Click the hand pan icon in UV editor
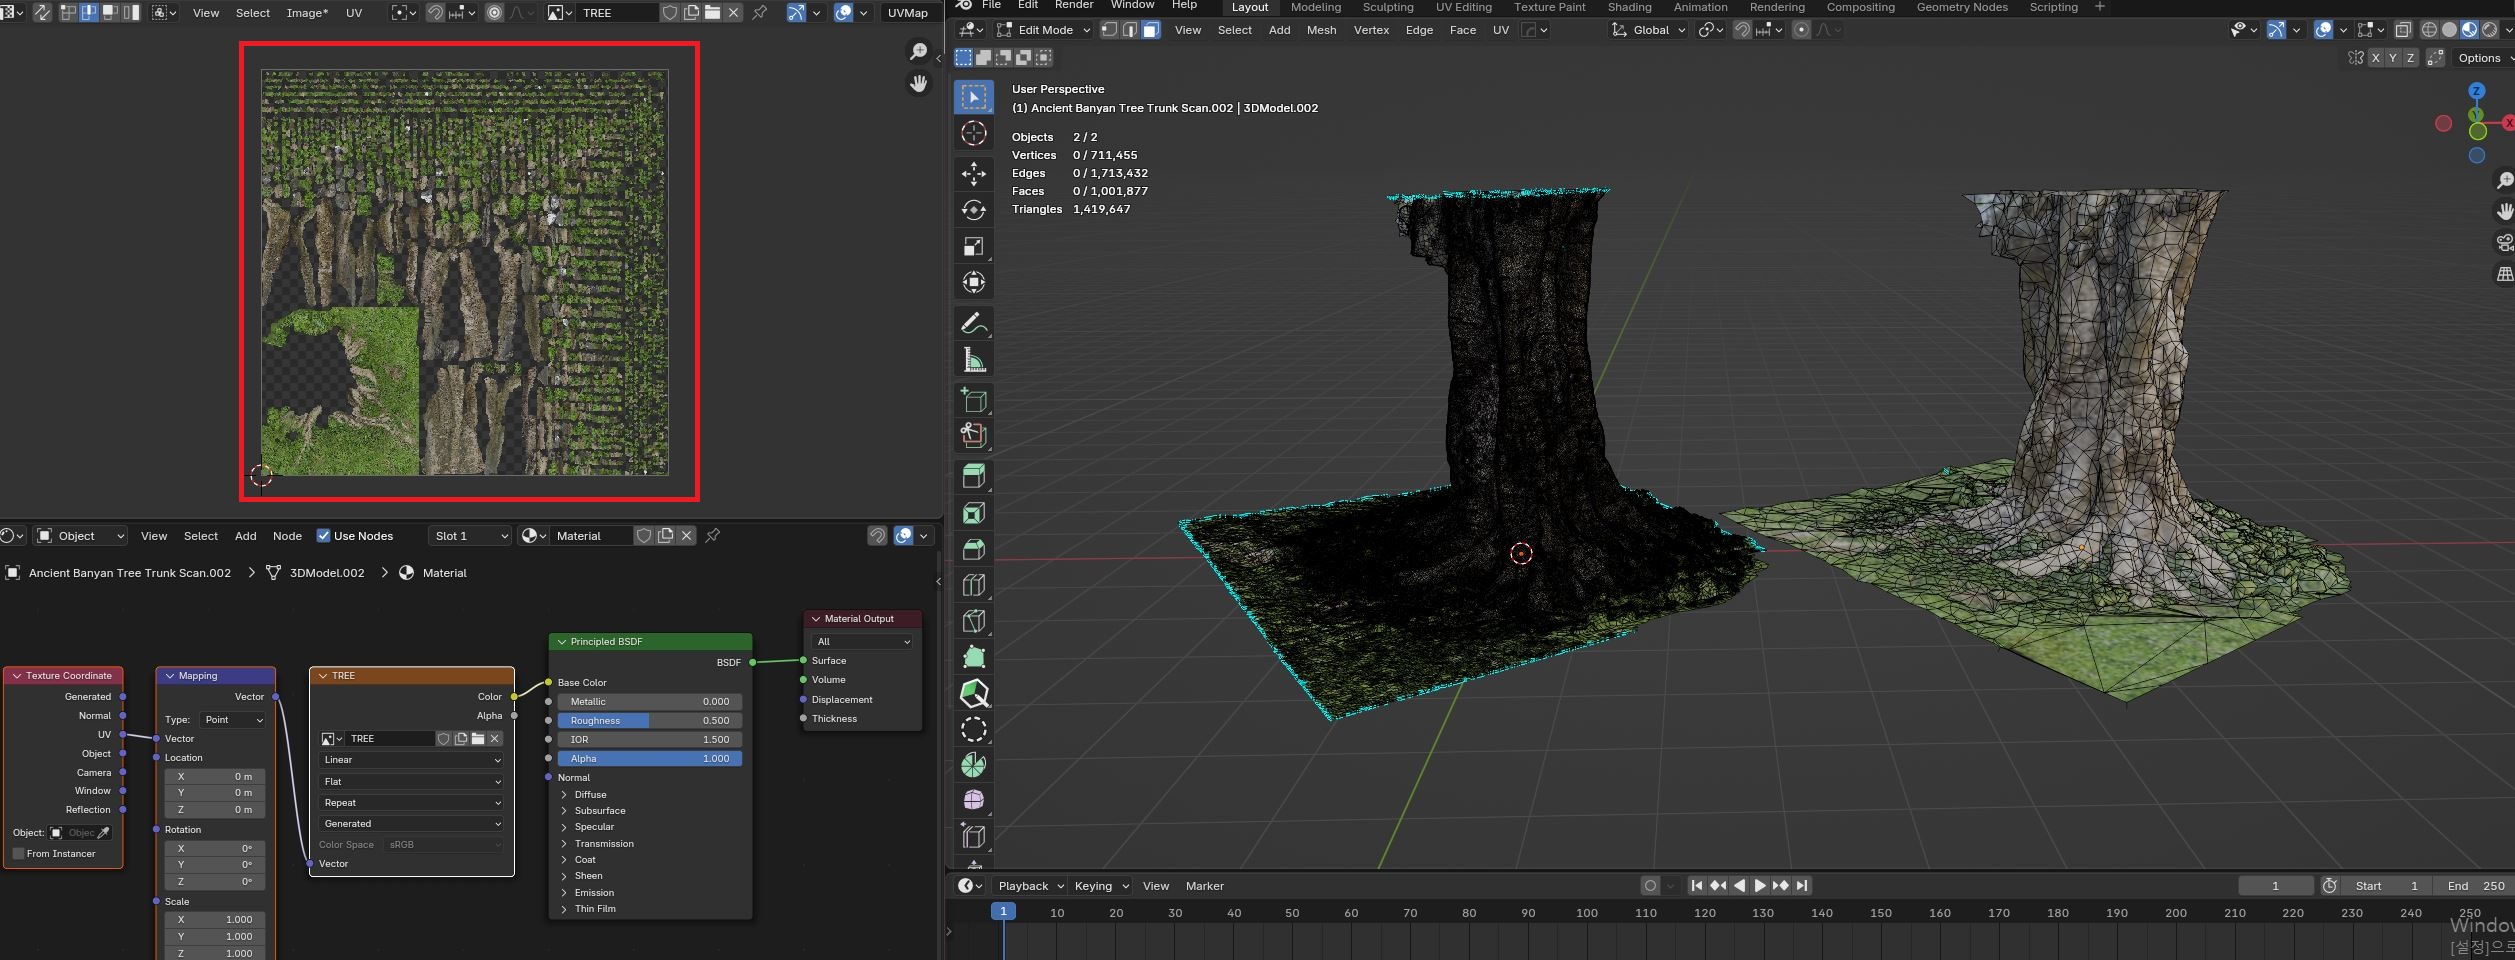This screenshot has width=2515, height=960. coord(918,83)
